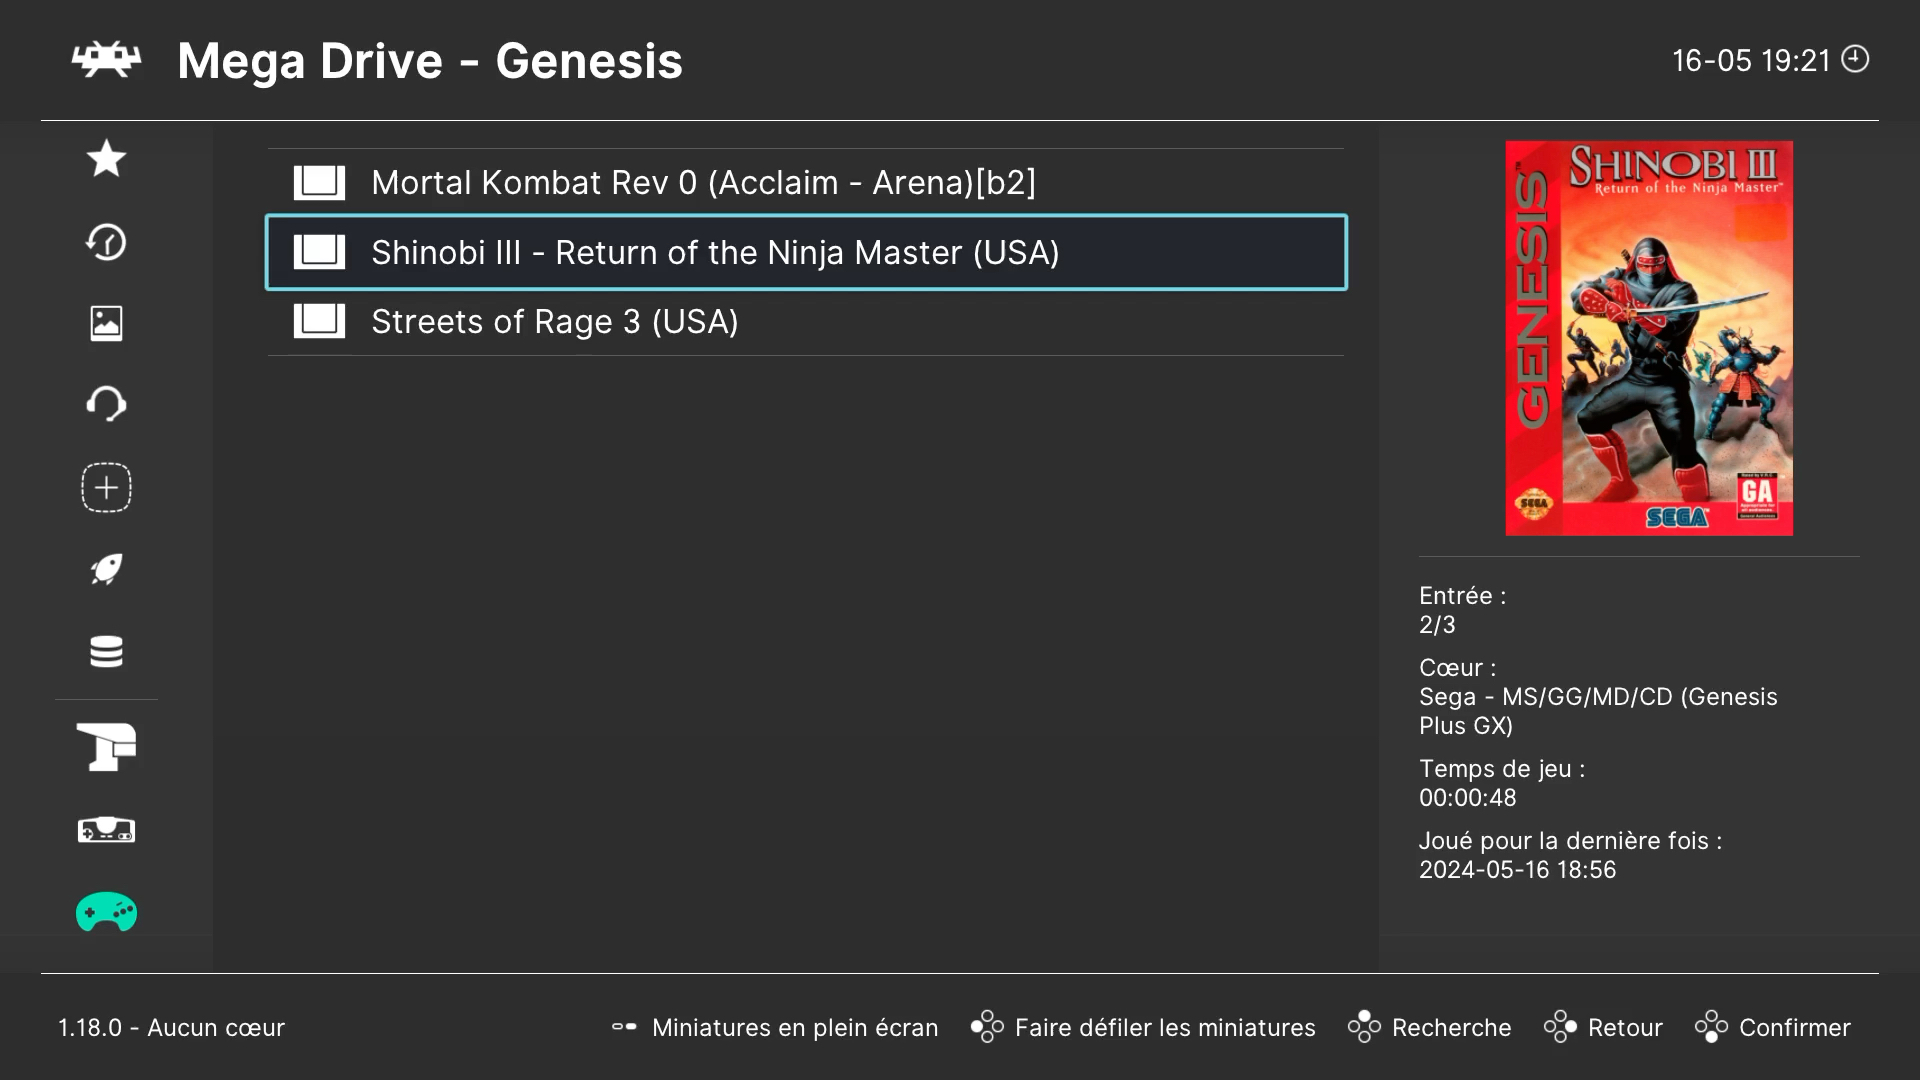Click the Shinobi III box art
Viewport: 1920px width, 1080px height.
point(1649,338)
